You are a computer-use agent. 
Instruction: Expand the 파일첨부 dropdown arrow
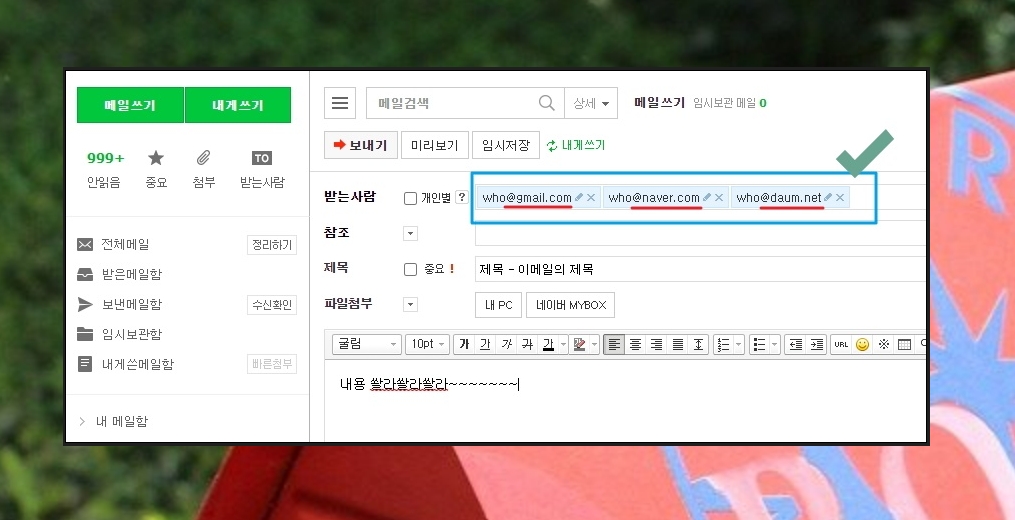(410, 304)
